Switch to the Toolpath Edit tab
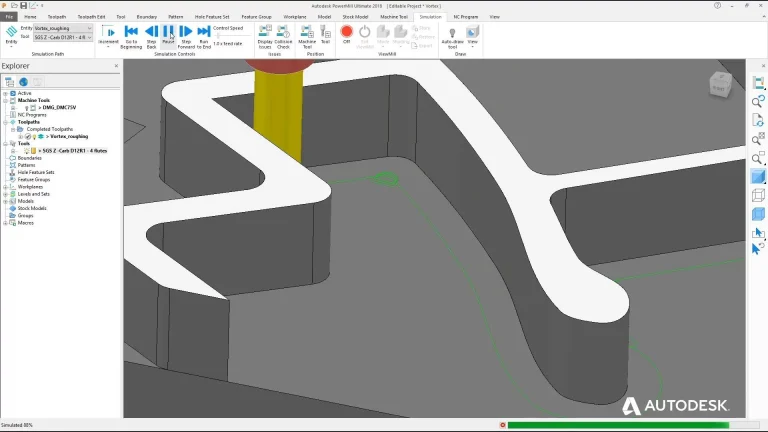 coord(92,17)
